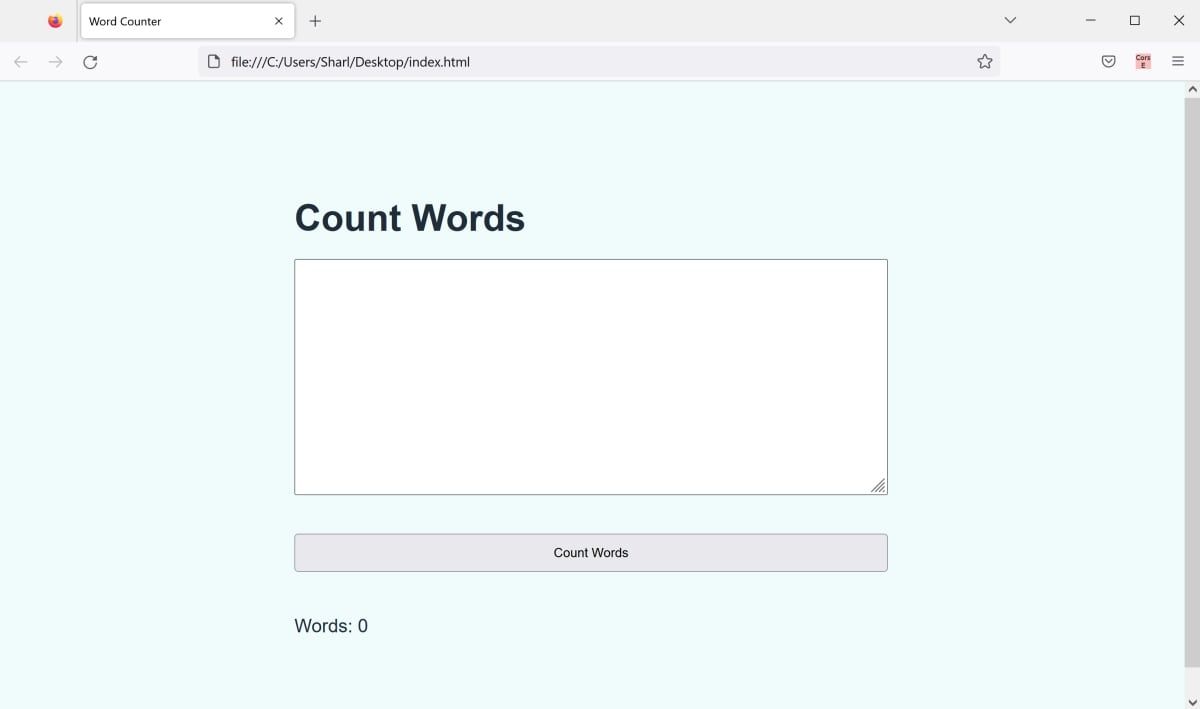Focus the address bar showing index.html path
This screenshot has height=709, width=1200.
click(599, 62)
